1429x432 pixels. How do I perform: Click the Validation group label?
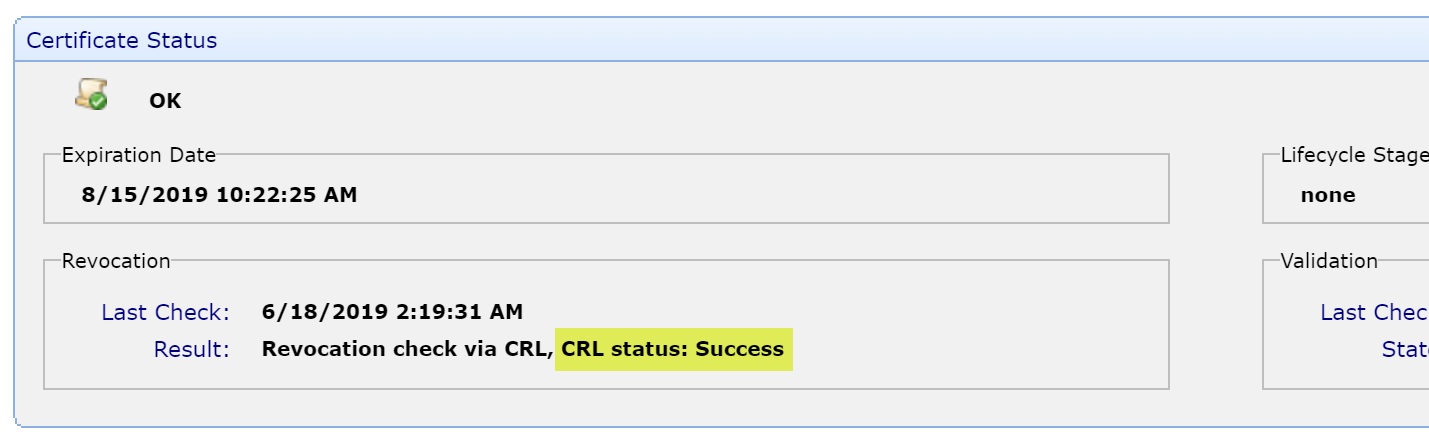click(x=1329, y=261)
